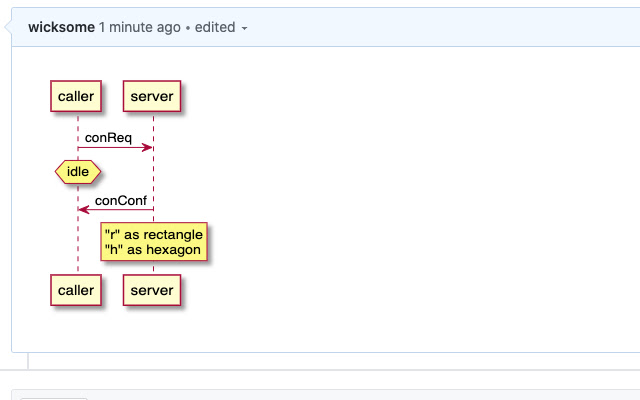The height and width of the screenshot is (400, 640).
Task: Open the '1 minute ago' timestamp link
Action: coord(140,27)
